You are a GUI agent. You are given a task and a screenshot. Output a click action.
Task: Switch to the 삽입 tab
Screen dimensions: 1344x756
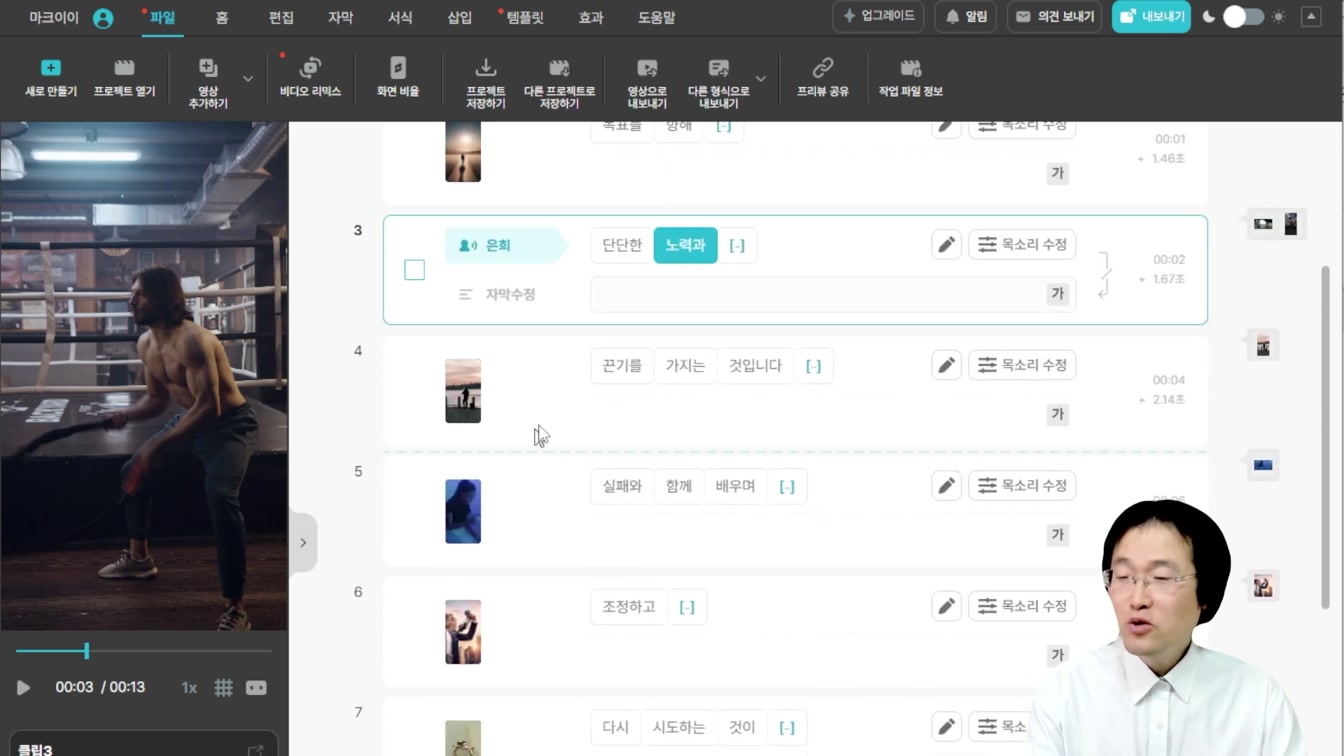click(x=459, y=18)
